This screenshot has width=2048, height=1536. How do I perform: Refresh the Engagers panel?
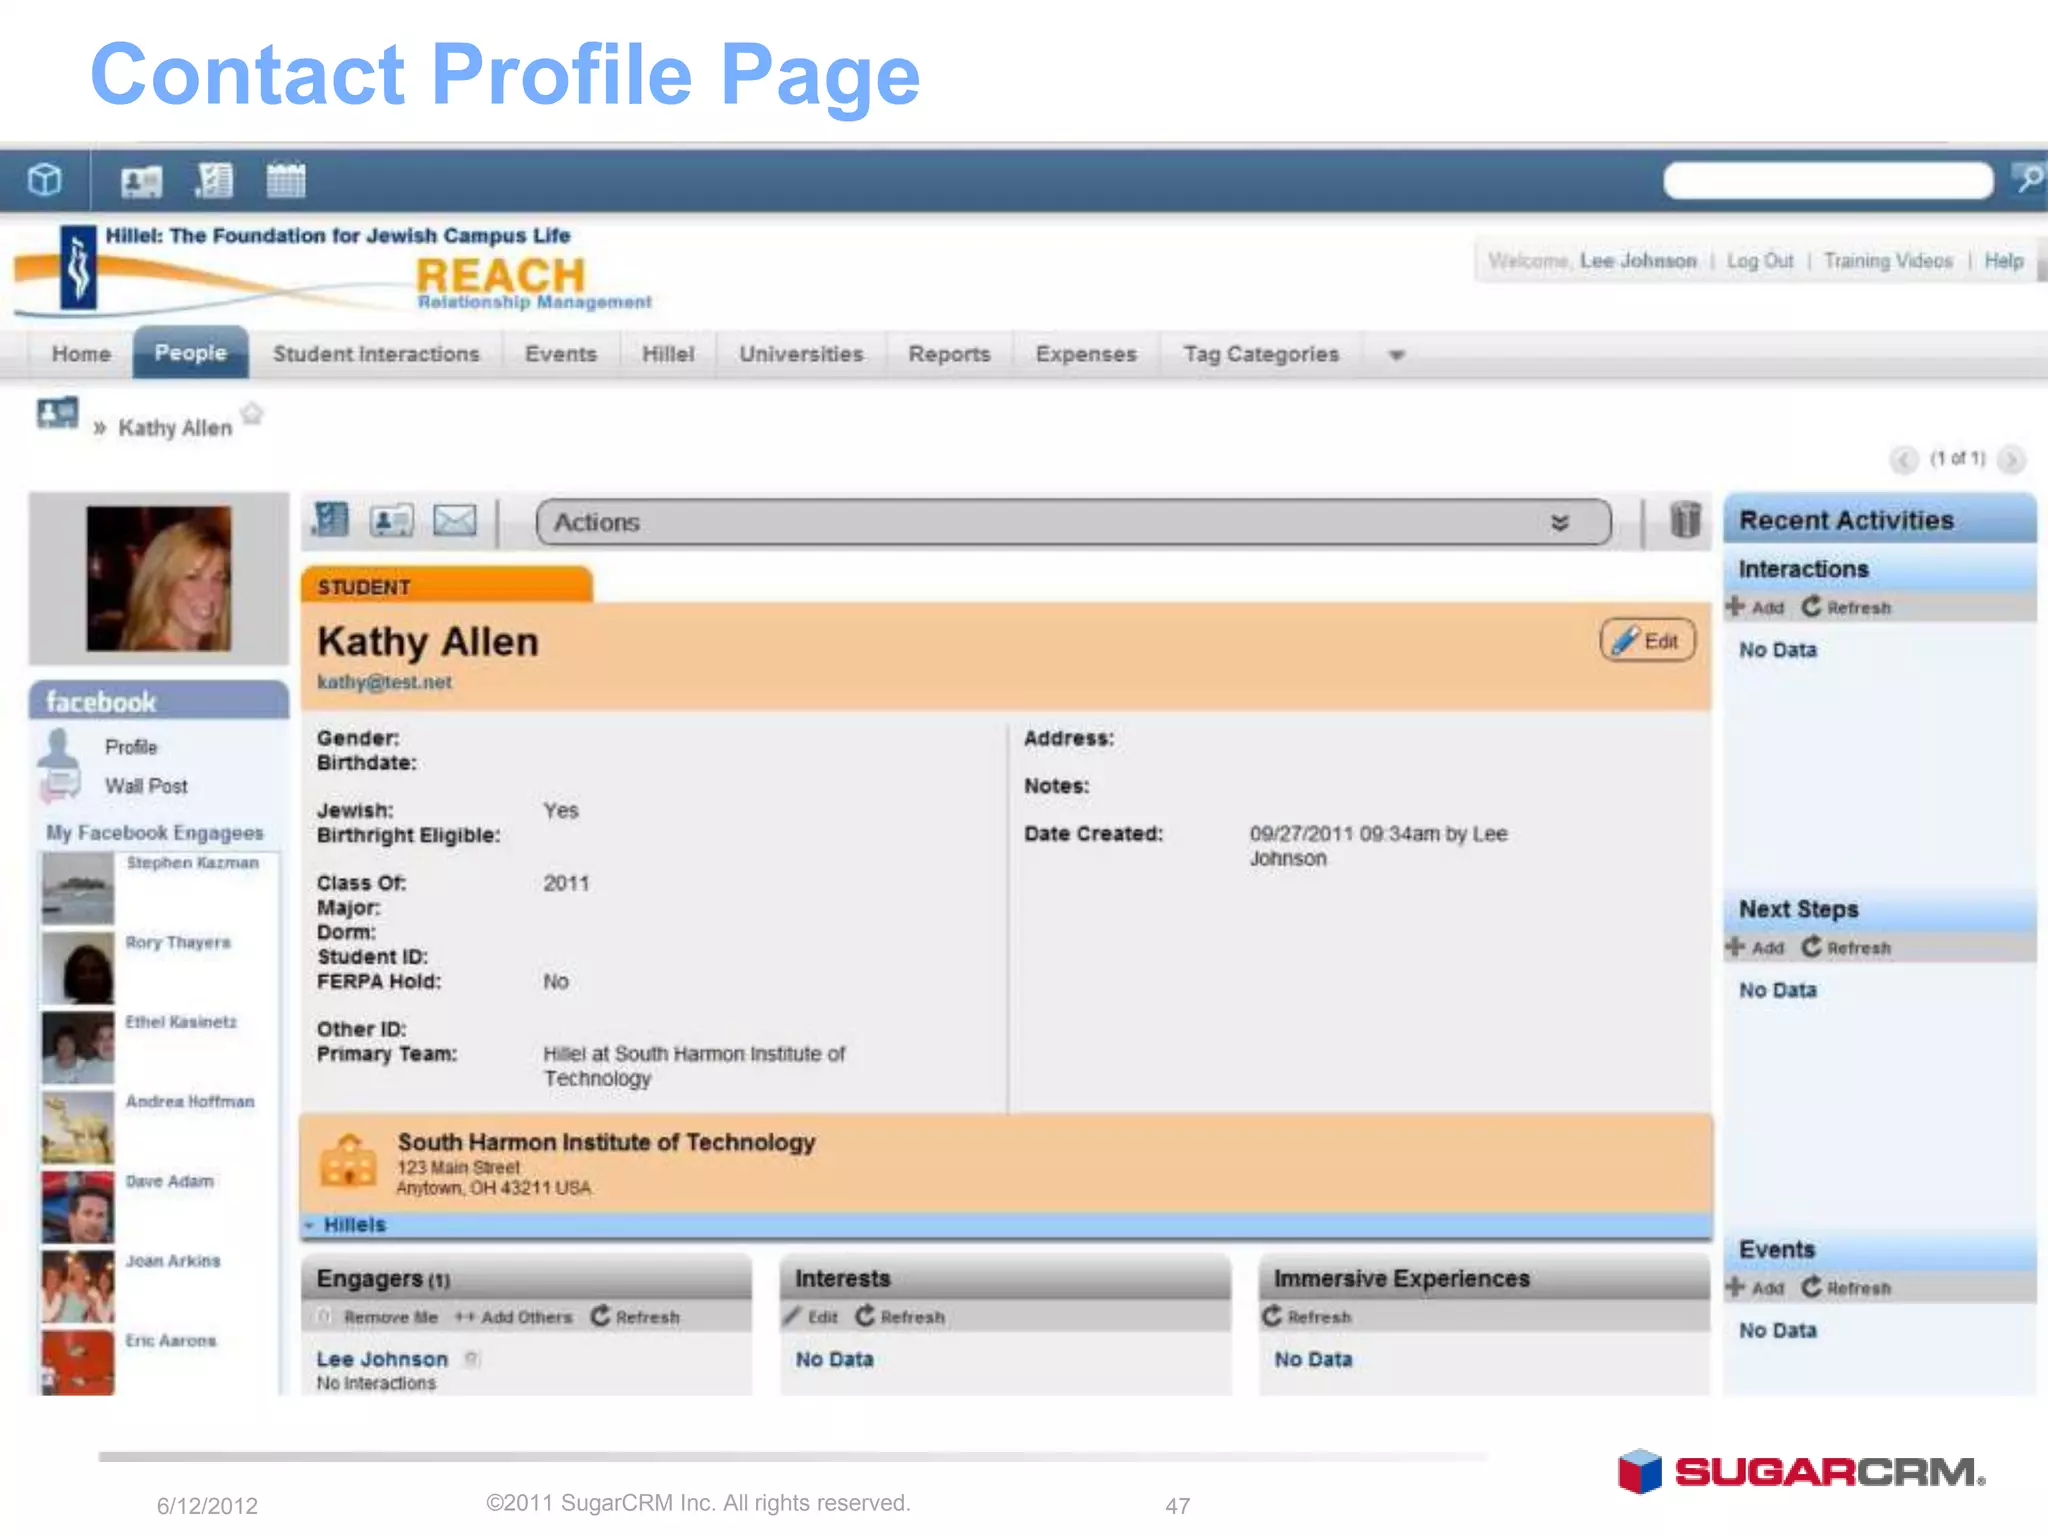click(635, 1317)
